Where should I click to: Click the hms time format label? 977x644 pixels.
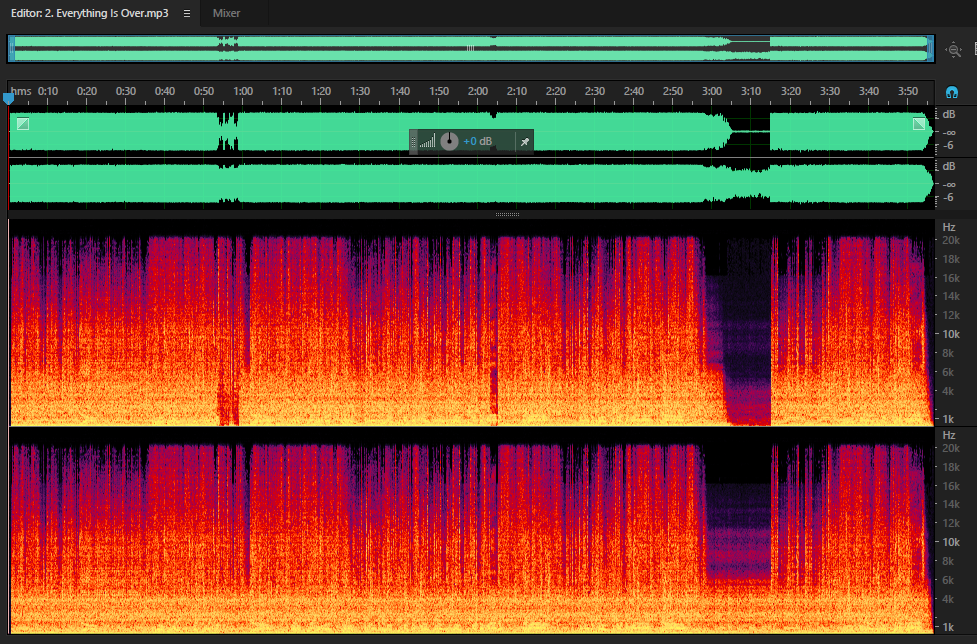tap(21, 91)
